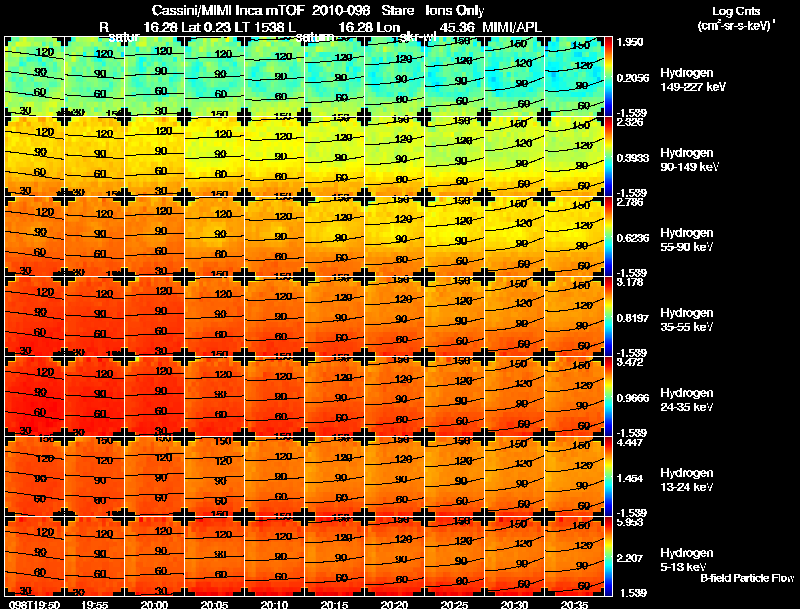
Task: Click the '20:15' time axis label
Action: [334, 604]
